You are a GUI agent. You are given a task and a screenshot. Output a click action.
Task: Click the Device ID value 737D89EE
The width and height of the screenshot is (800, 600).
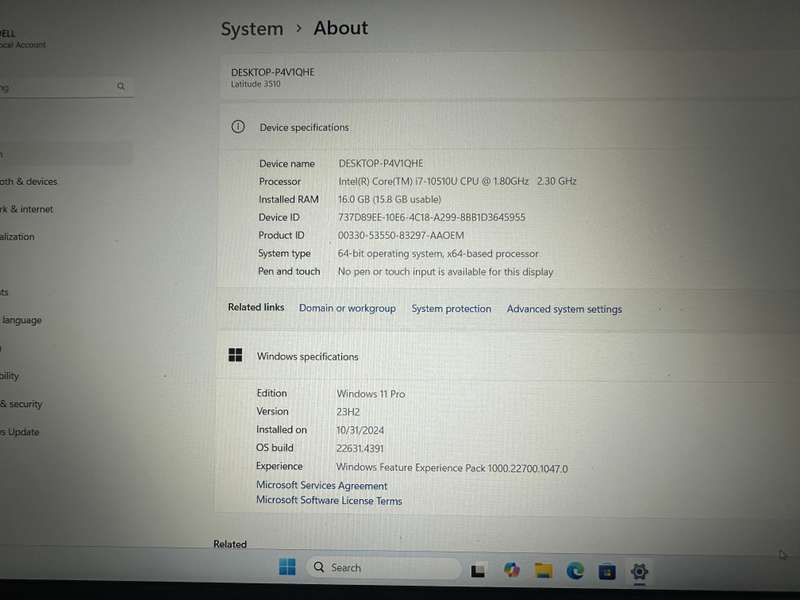tap(431, 217)
